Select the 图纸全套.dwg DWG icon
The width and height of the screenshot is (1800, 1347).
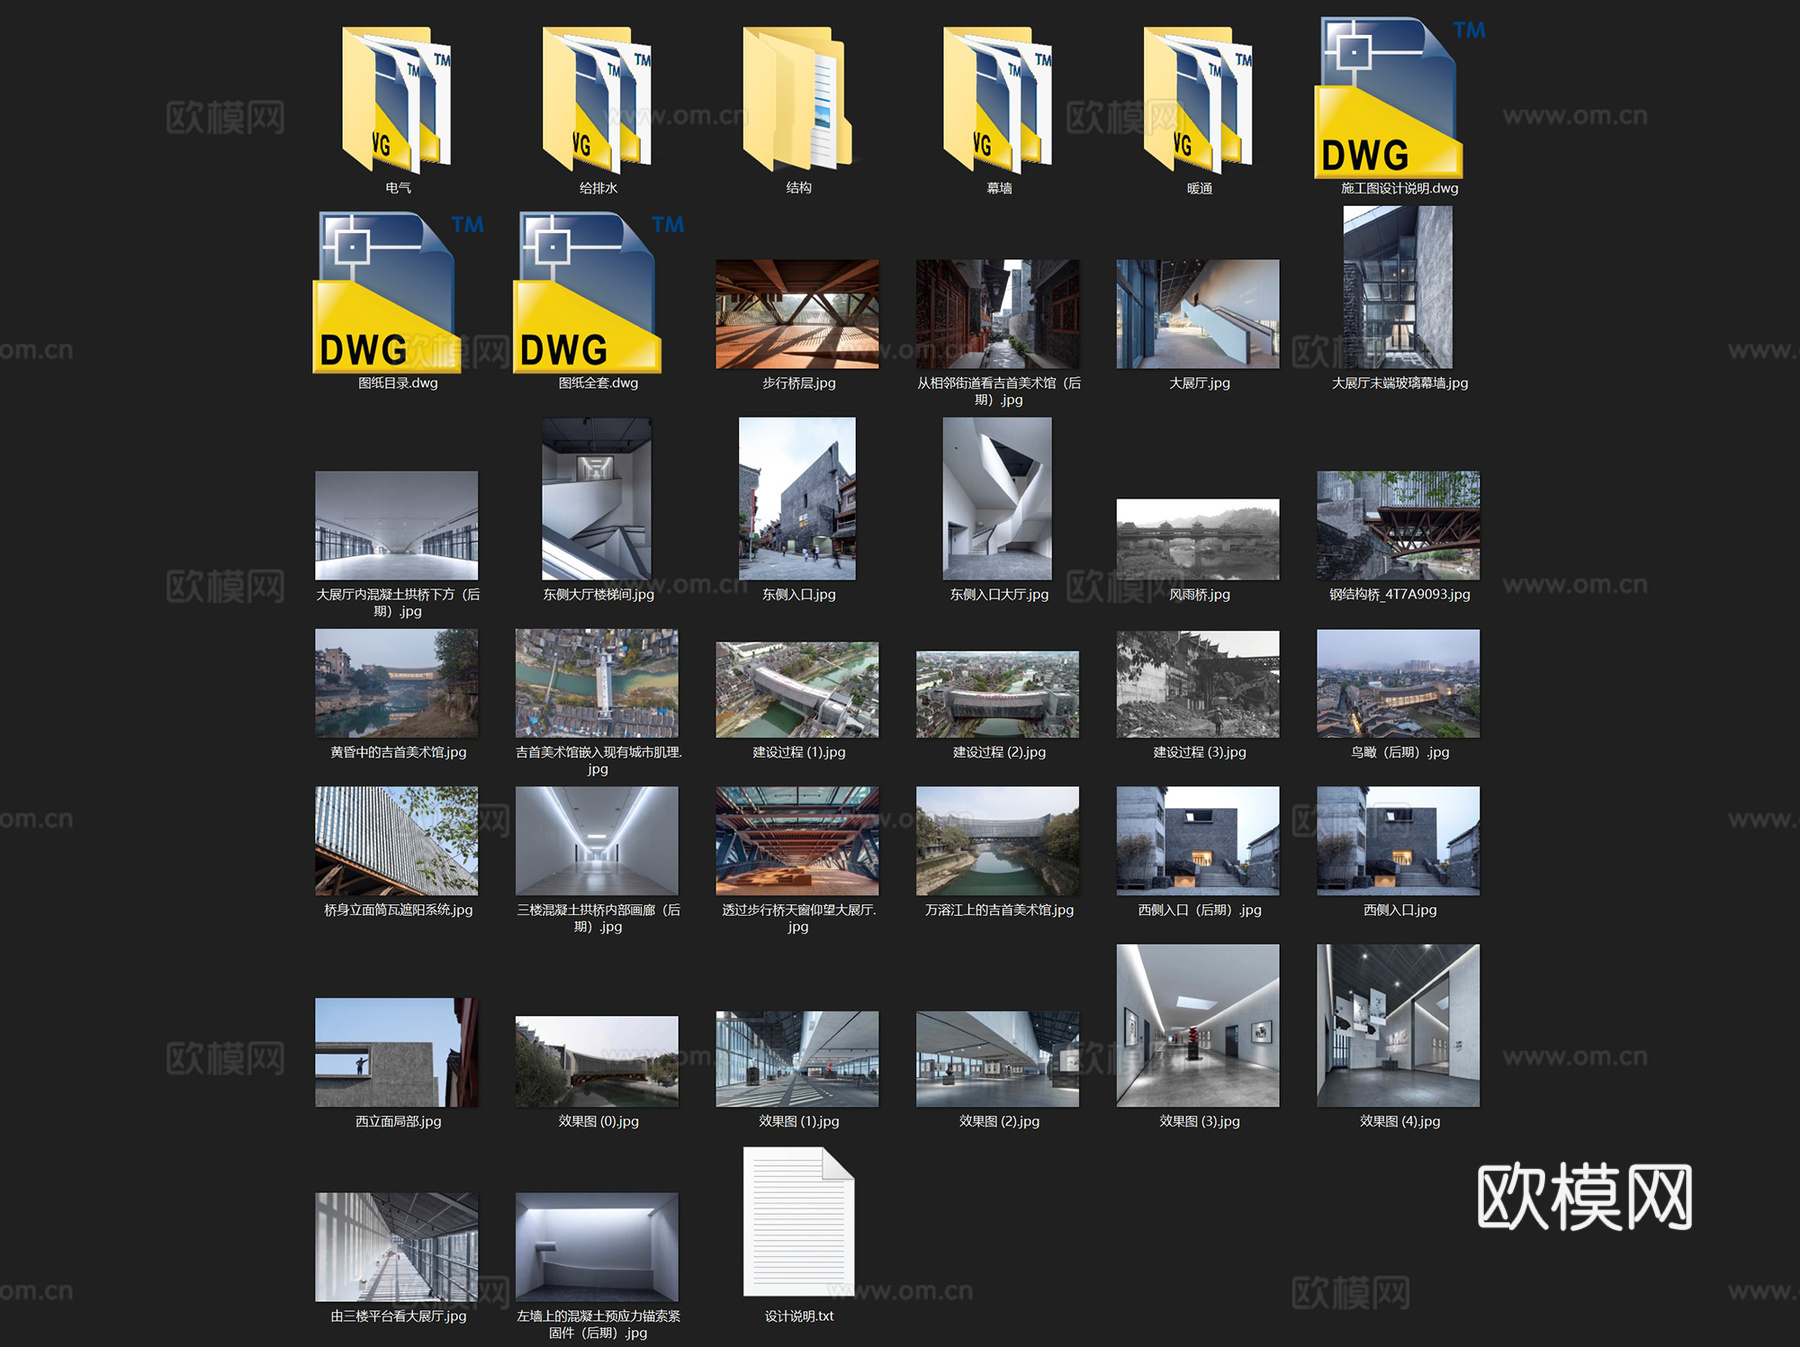(597, 292)
